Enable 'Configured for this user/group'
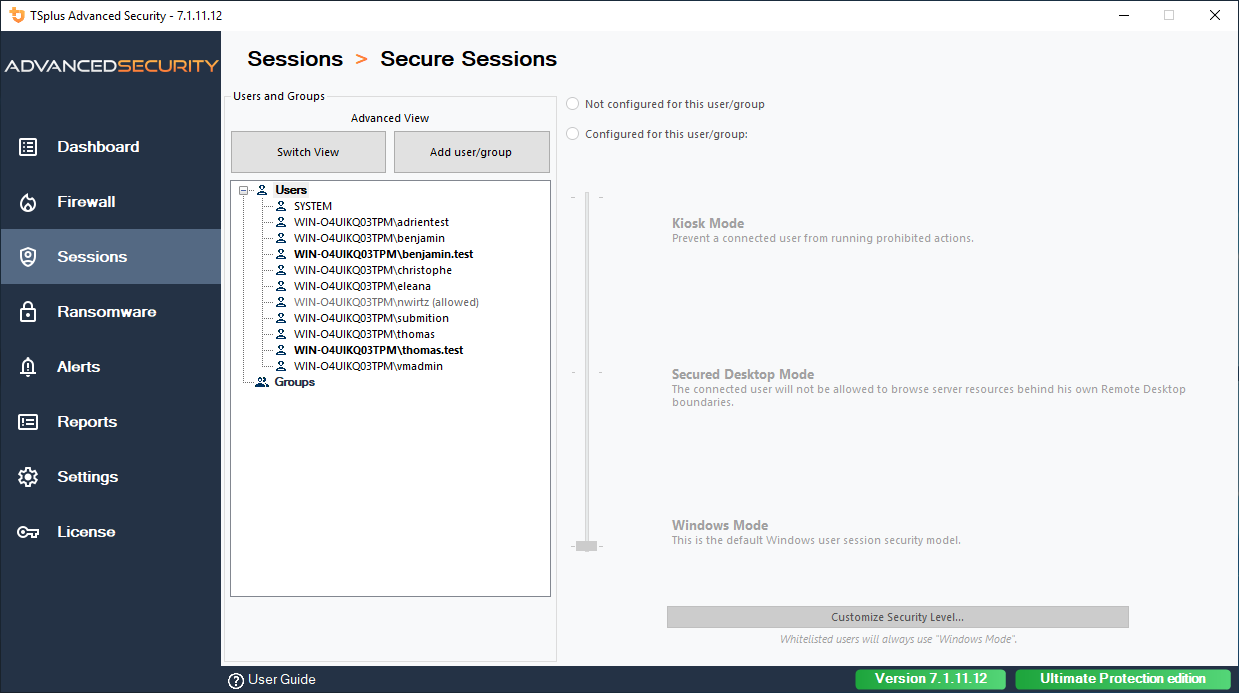 571,133
